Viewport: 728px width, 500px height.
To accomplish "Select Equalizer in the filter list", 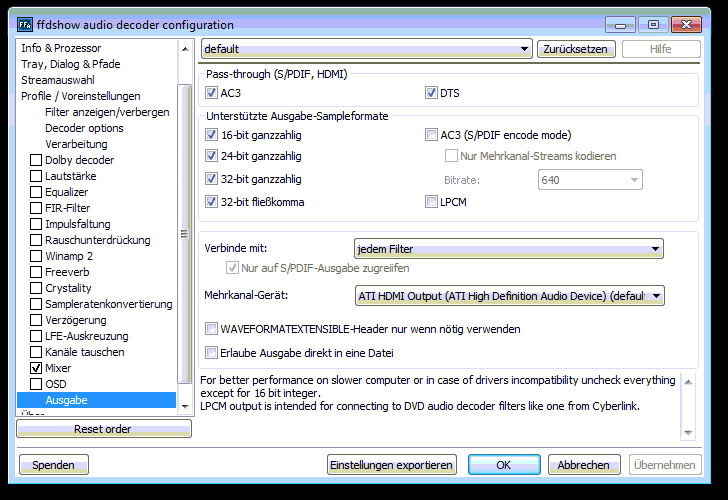I will click(66, 192).
